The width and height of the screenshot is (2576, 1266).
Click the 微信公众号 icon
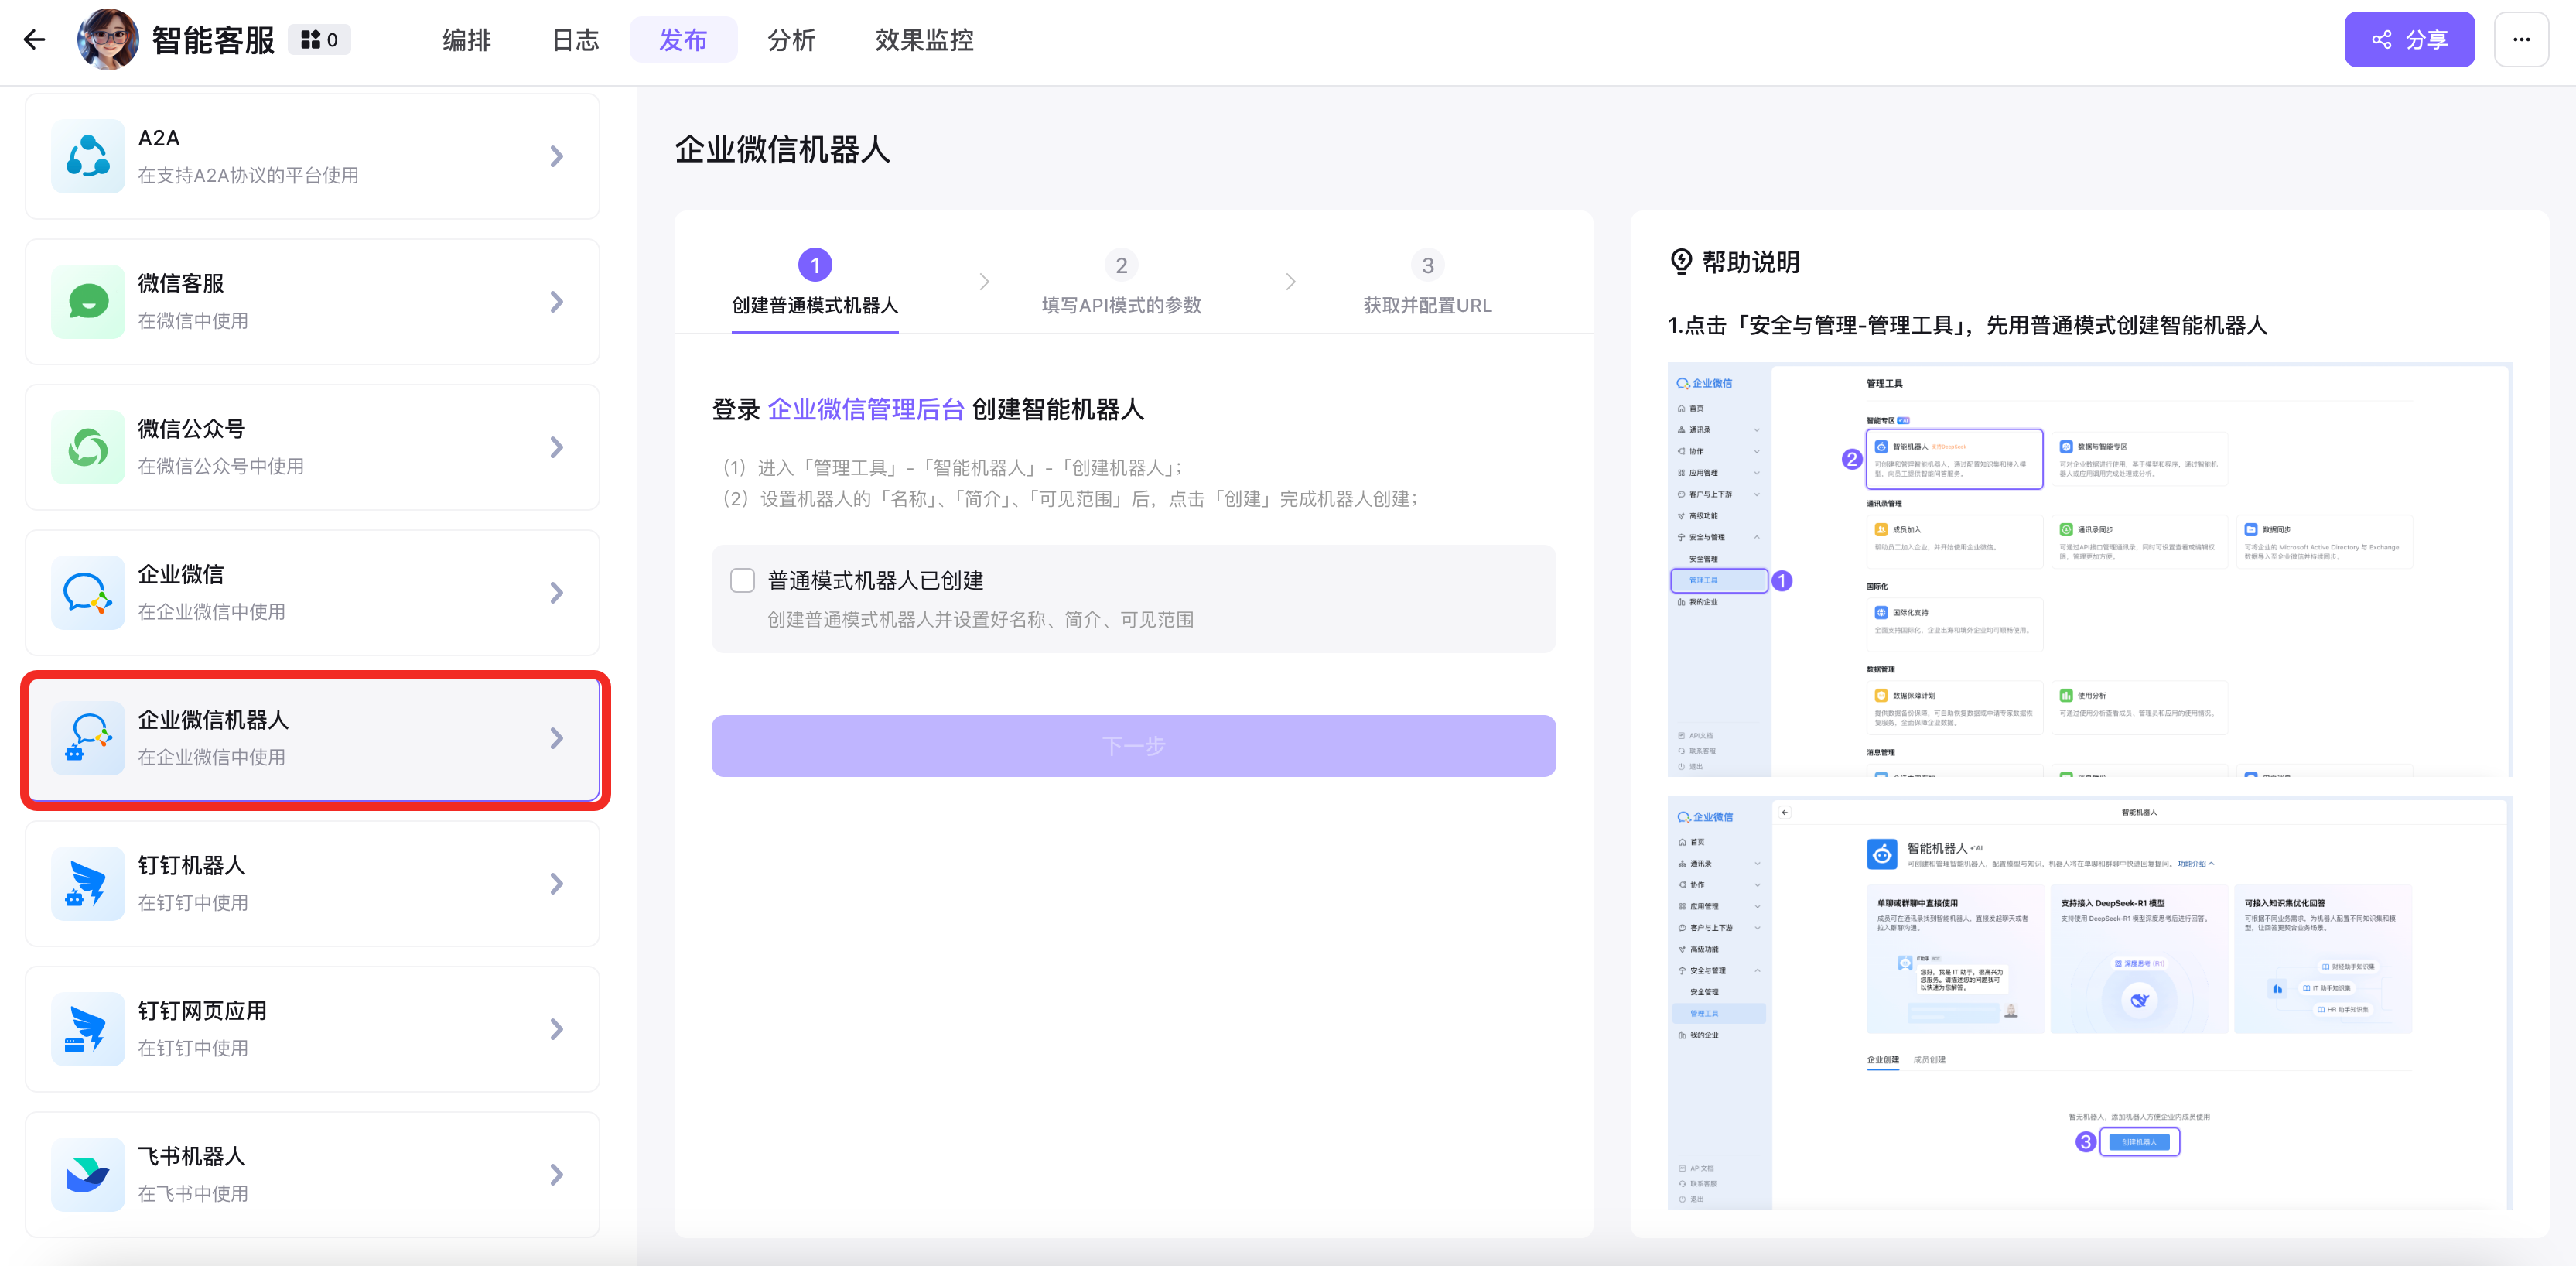[x=88, y=447]
